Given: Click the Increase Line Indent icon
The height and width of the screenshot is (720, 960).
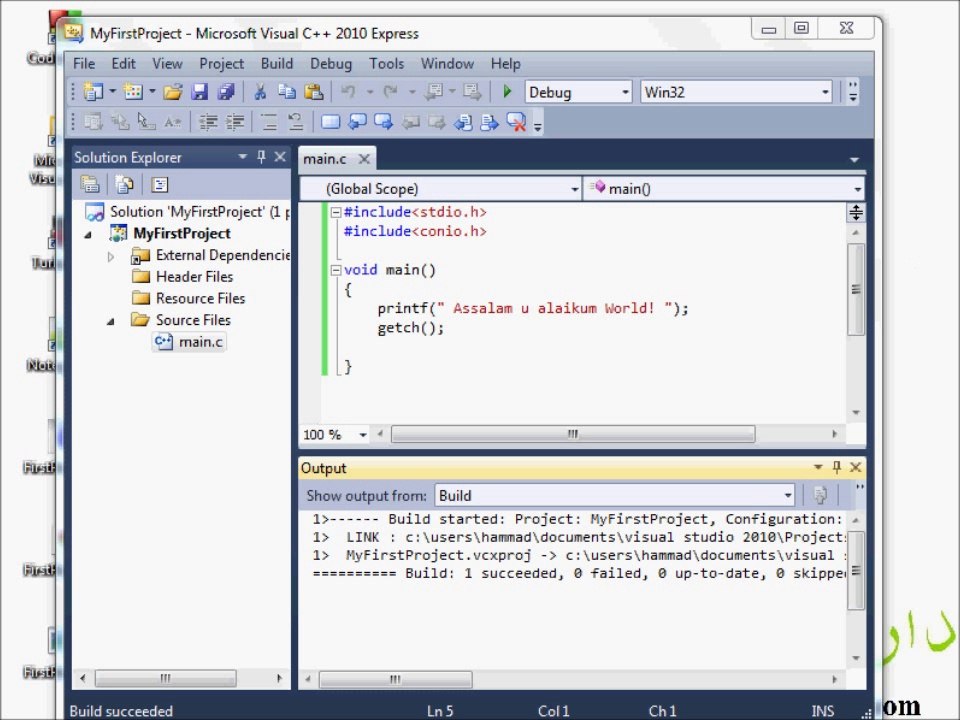Looking at the screenshot, I should [x=235, y=122].
